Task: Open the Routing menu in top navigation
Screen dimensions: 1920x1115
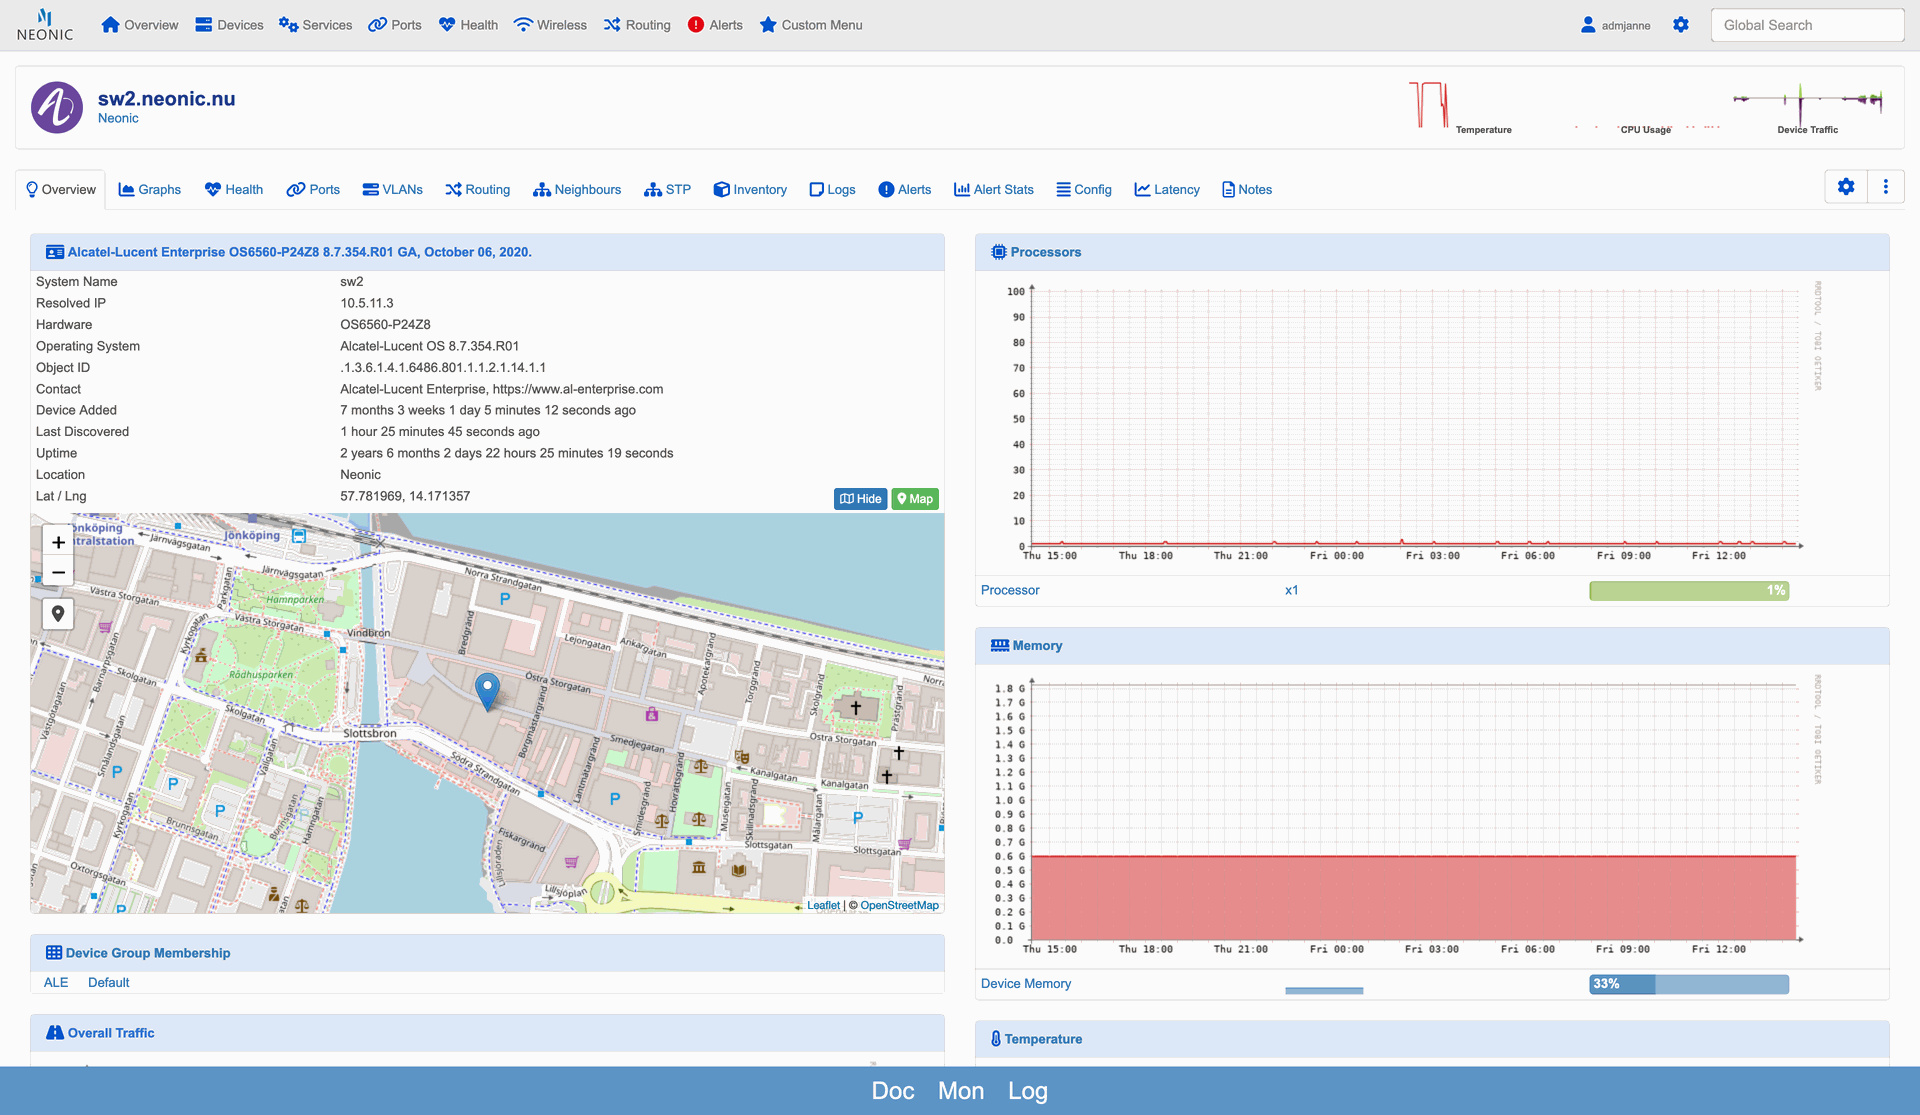Action: (x=637, y=25)
